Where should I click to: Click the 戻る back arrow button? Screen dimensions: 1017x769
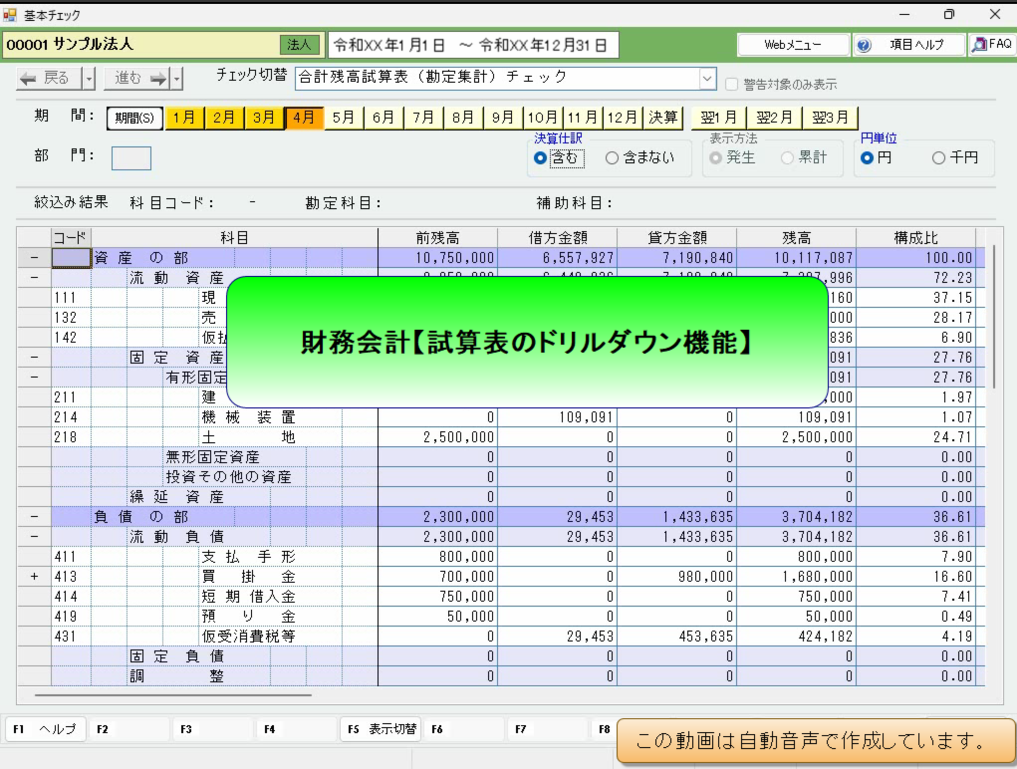[x=50, y=78]
